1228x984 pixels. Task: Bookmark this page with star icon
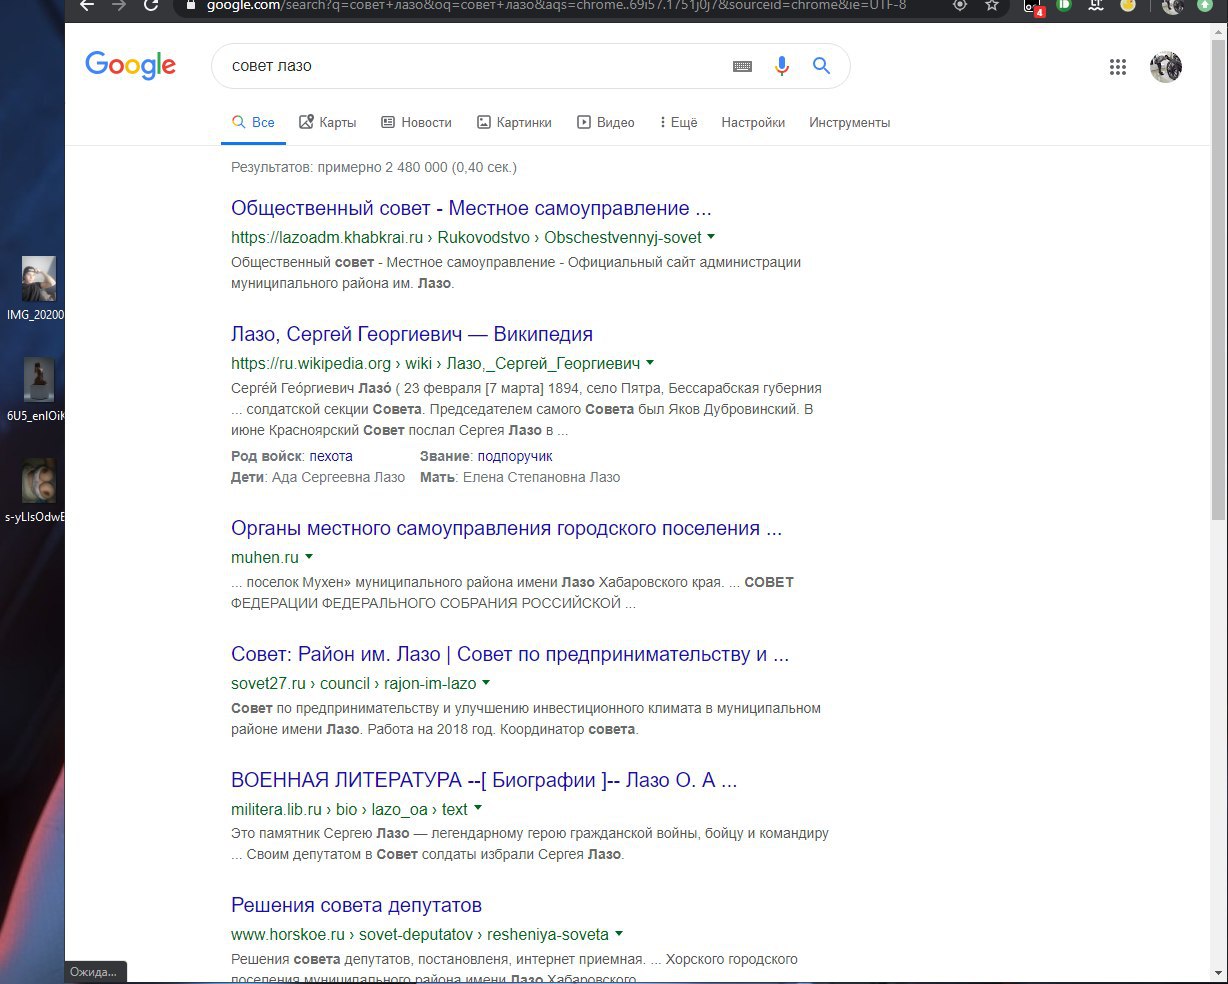[992, 5]
